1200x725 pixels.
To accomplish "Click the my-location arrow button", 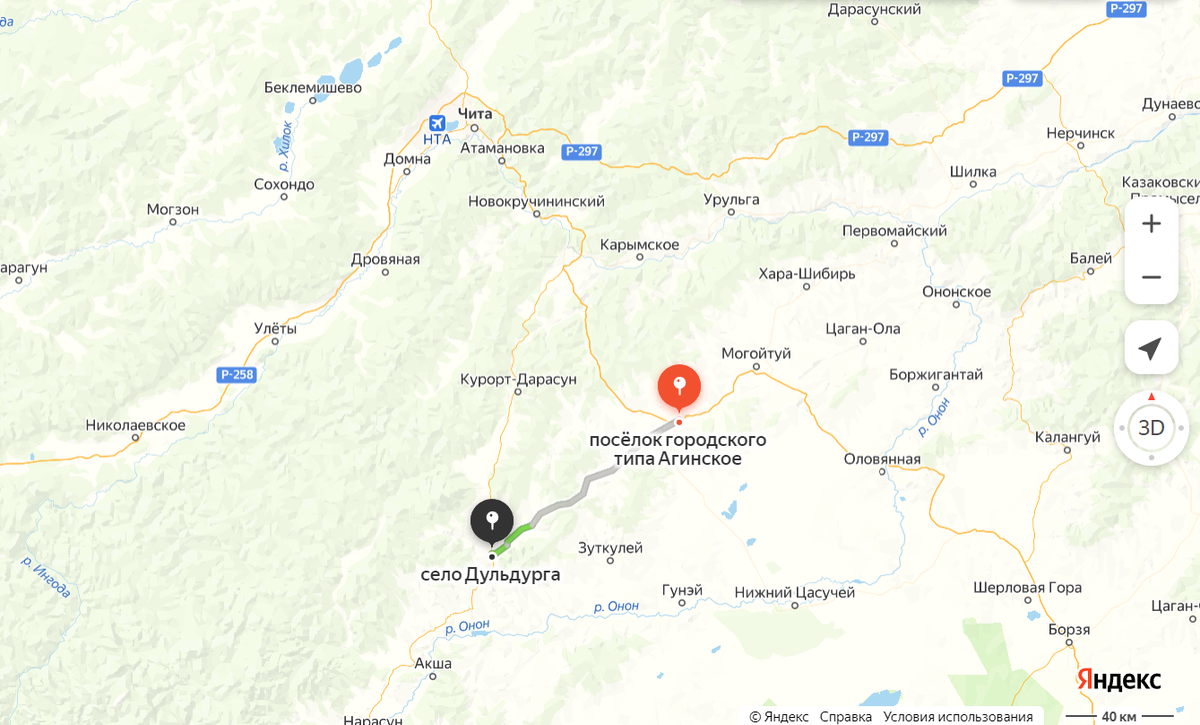I will point(1151,348).
